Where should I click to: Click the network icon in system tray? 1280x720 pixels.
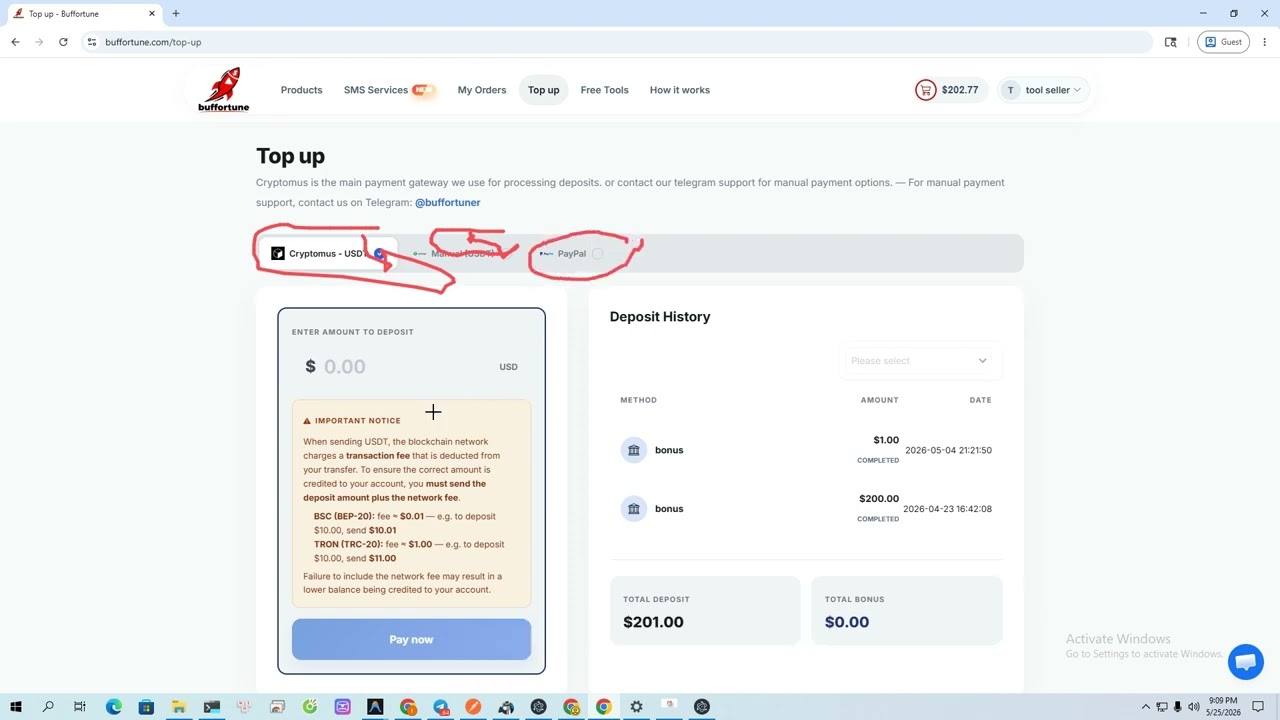pyautogui.click(x=1162, y=707)
